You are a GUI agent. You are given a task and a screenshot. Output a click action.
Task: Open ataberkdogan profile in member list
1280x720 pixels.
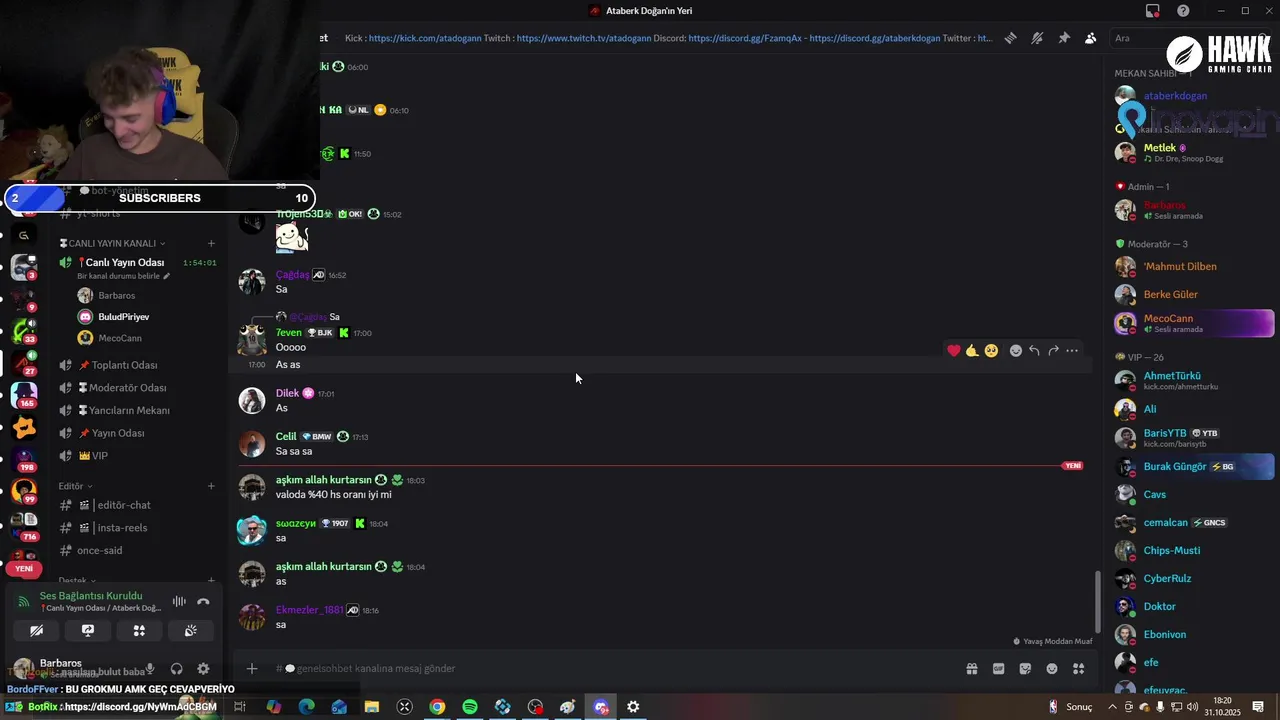tap(1175, 96)
